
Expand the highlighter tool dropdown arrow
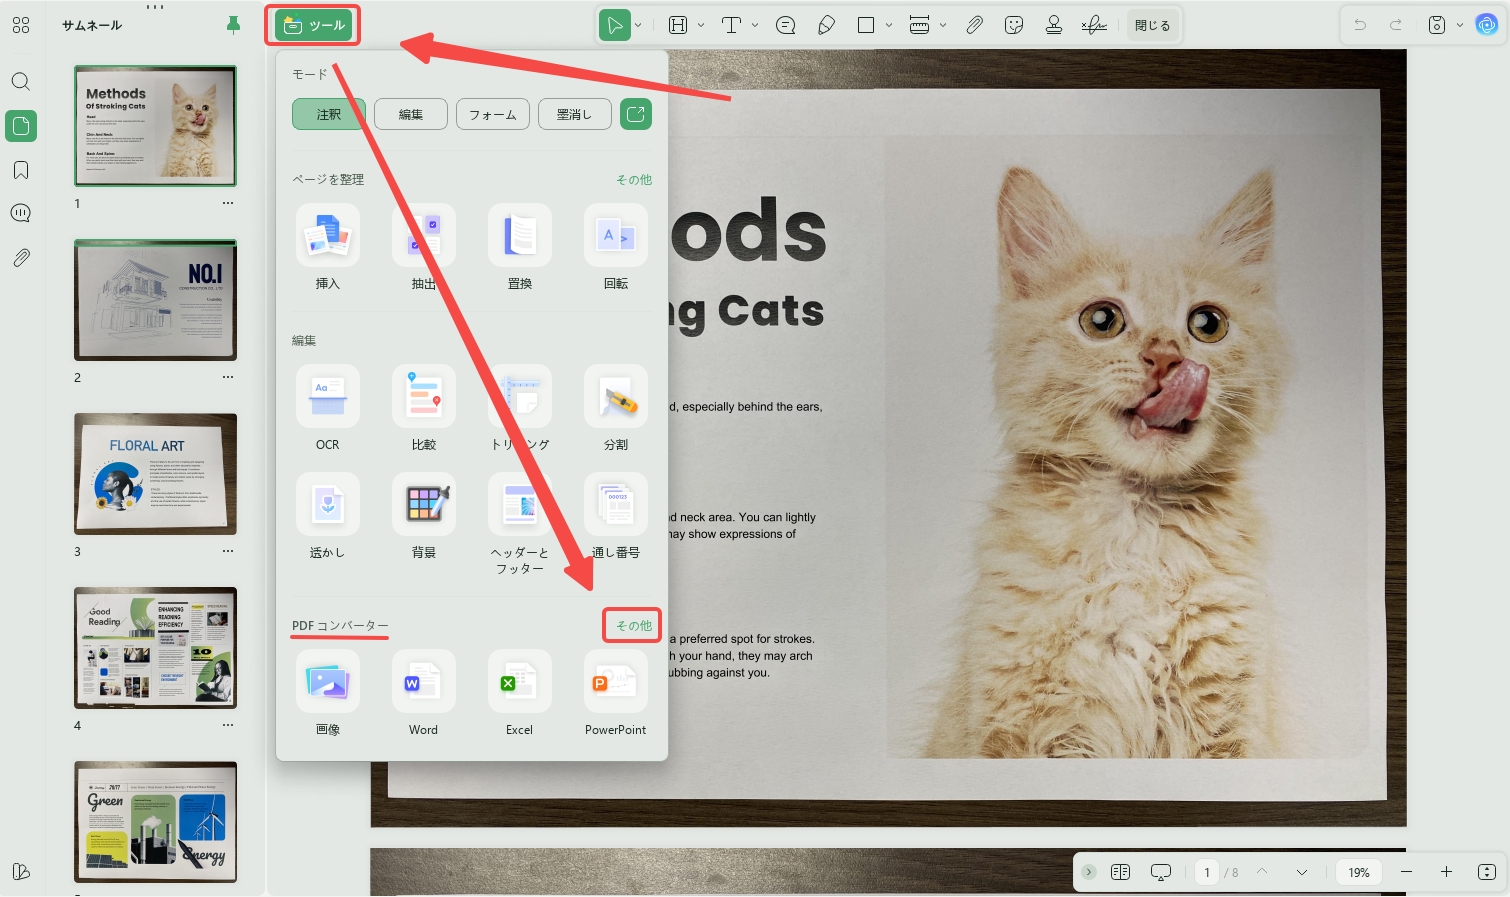(x=701, y=25)
